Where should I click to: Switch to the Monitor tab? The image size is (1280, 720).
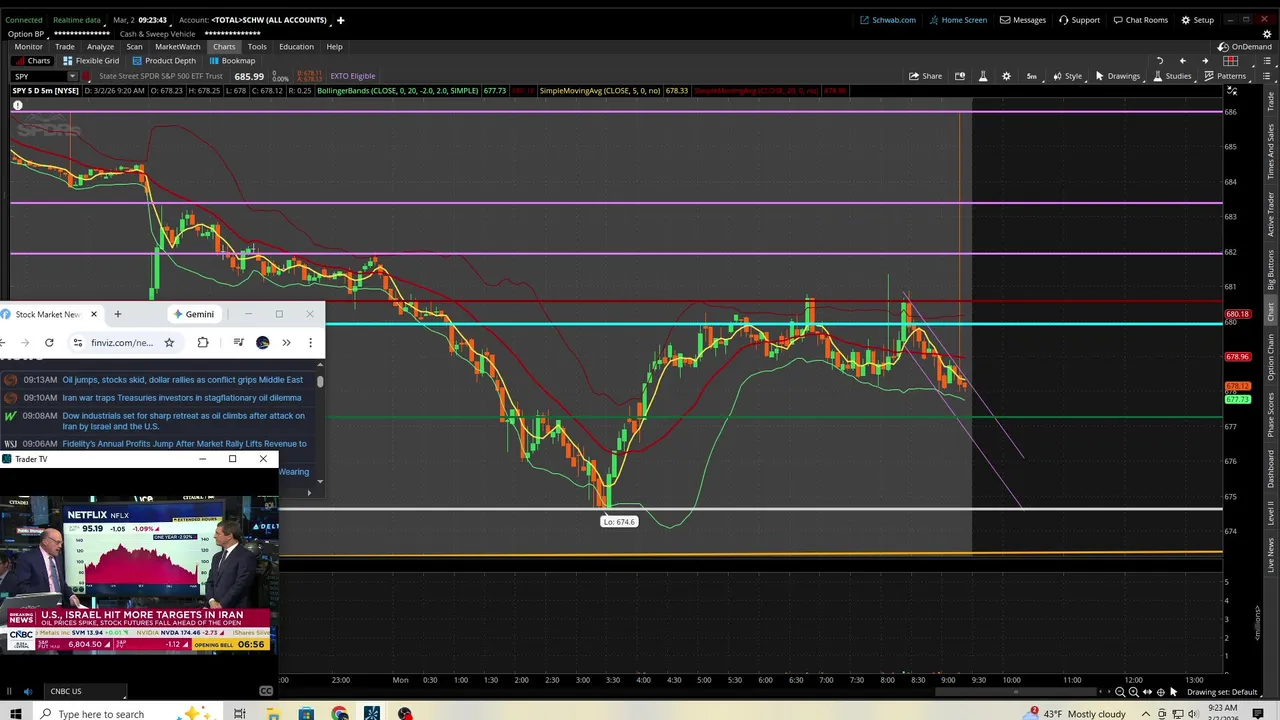[x=28, y=47]
